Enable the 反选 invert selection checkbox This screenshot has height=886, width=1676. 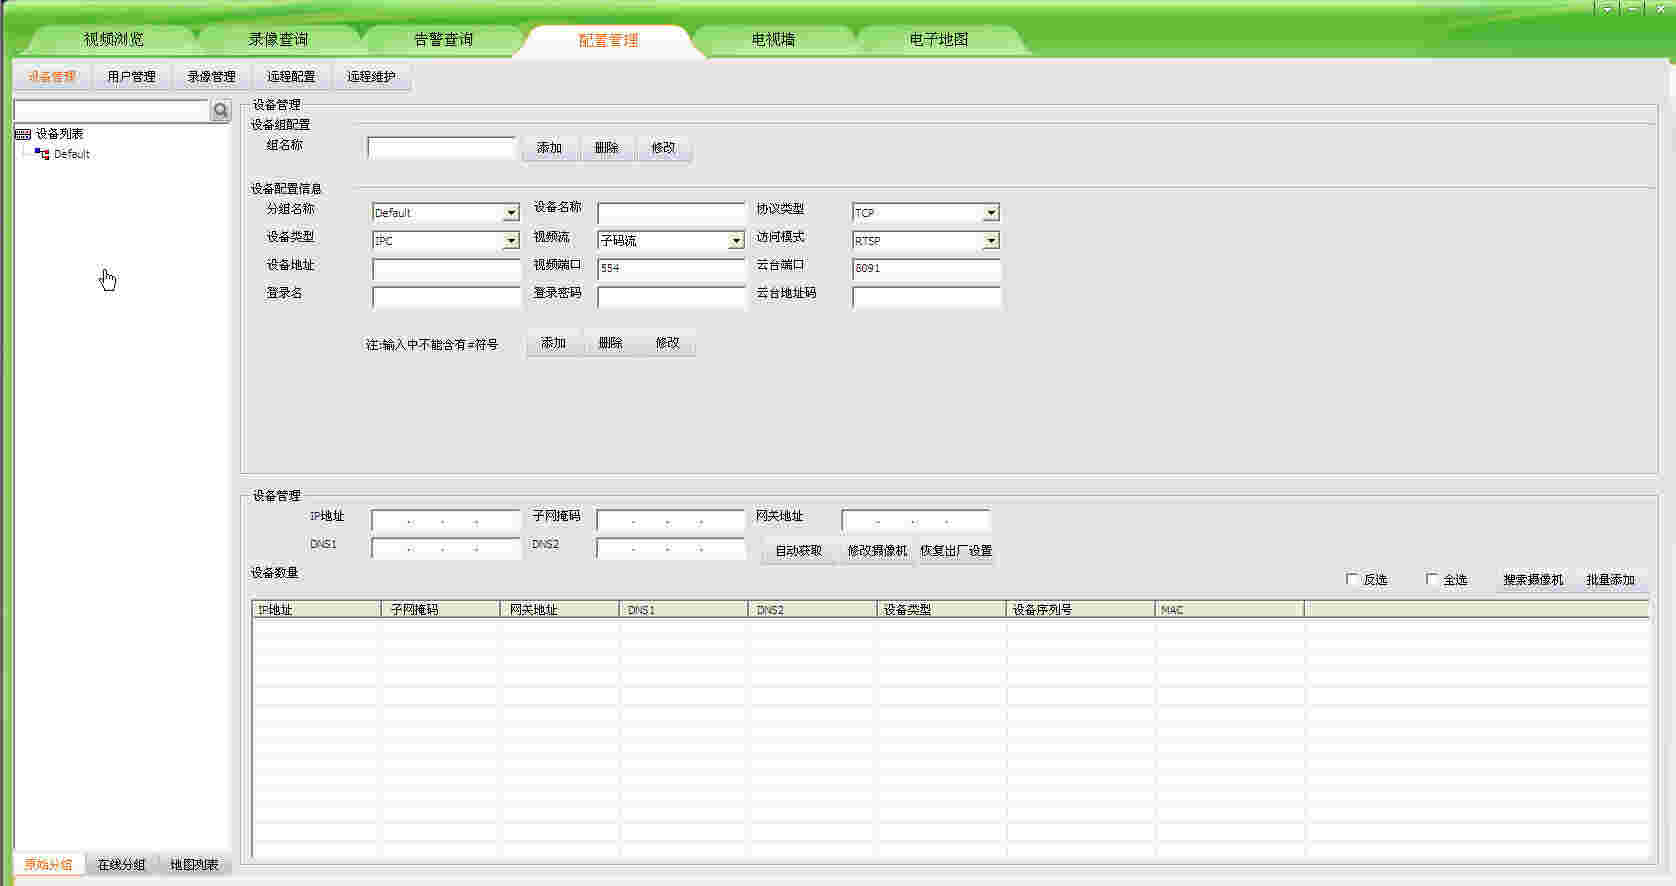pyautogui.click(x=1352, y=579)
